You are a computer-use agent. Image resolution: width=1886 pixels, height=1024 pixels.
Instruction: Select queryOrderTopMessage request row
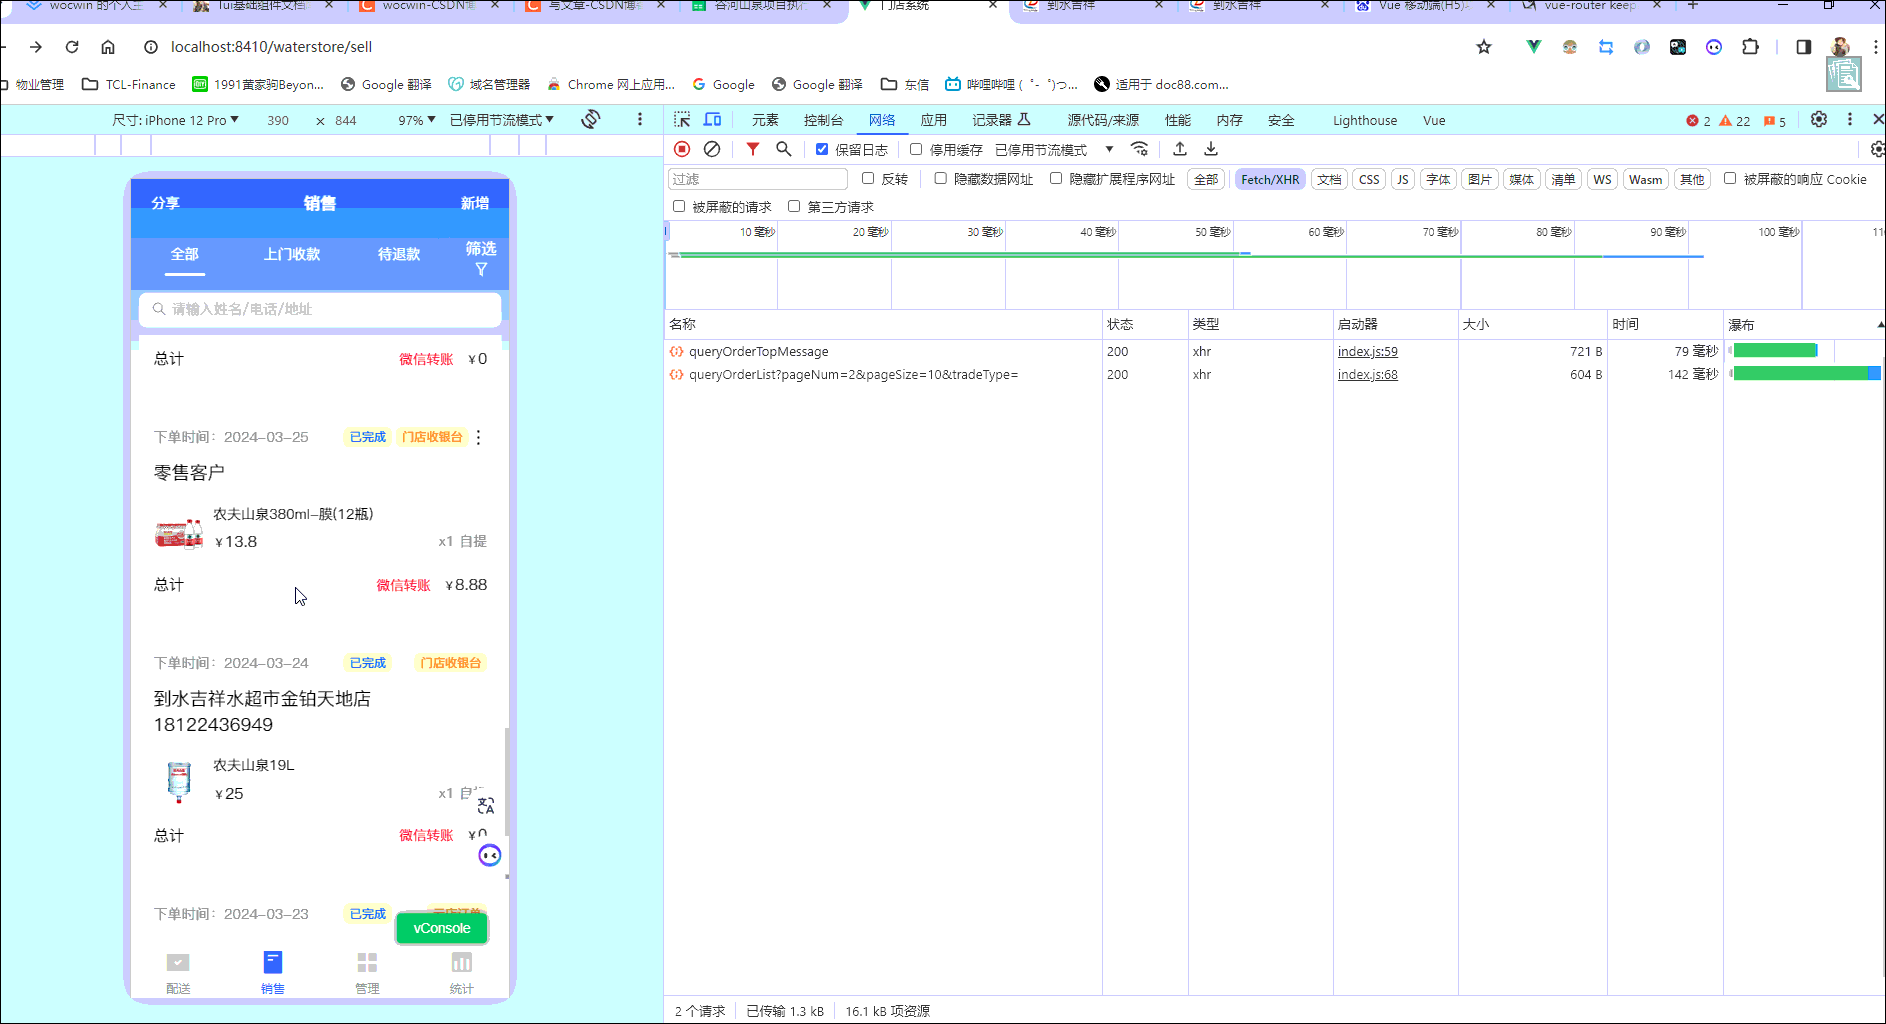pyautogui.click(x=1275, y=351)
